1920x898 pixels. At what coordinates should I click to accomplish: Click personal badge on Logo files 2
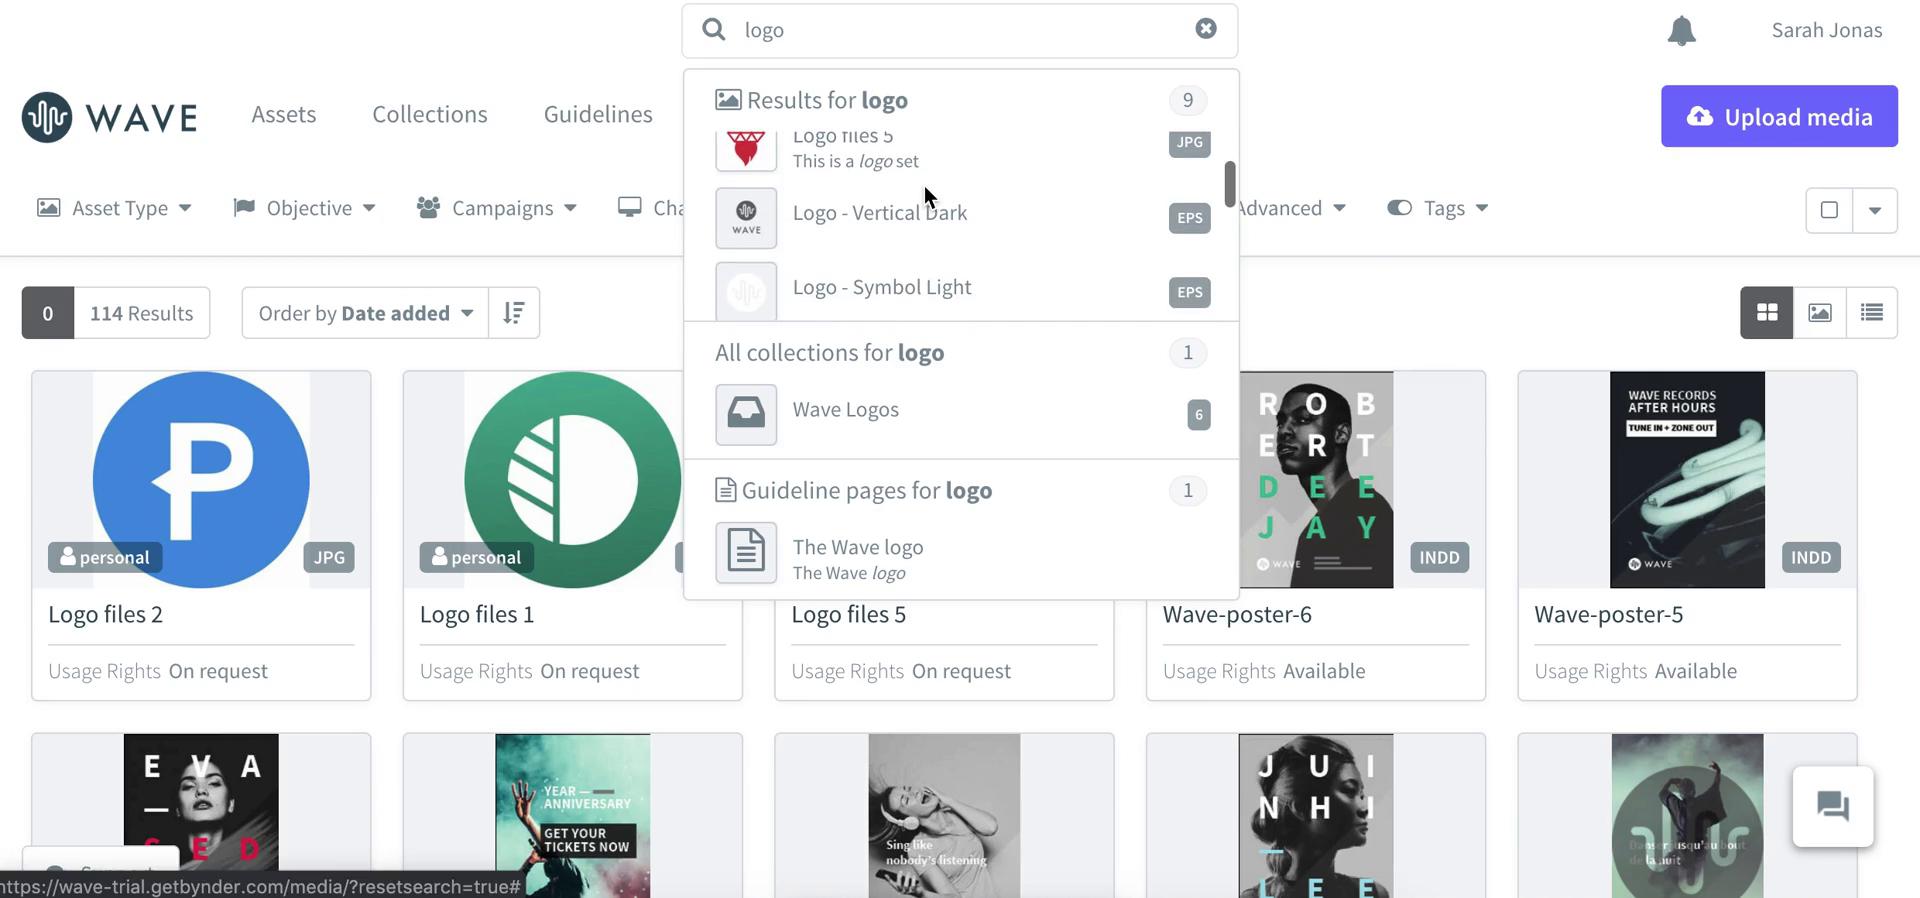(105, 557)
